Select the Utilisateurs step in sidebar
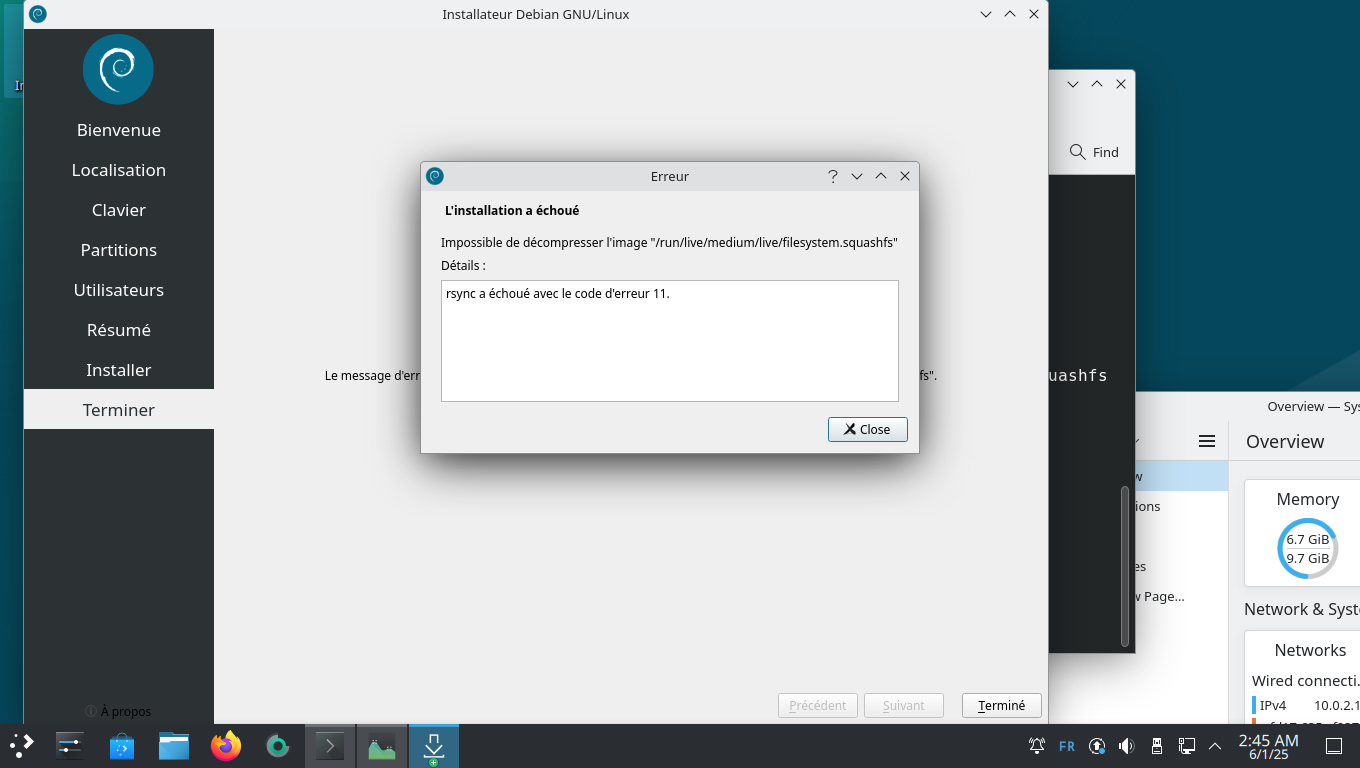Screen dimensions: 1360x768 click(x=119, y=290)
